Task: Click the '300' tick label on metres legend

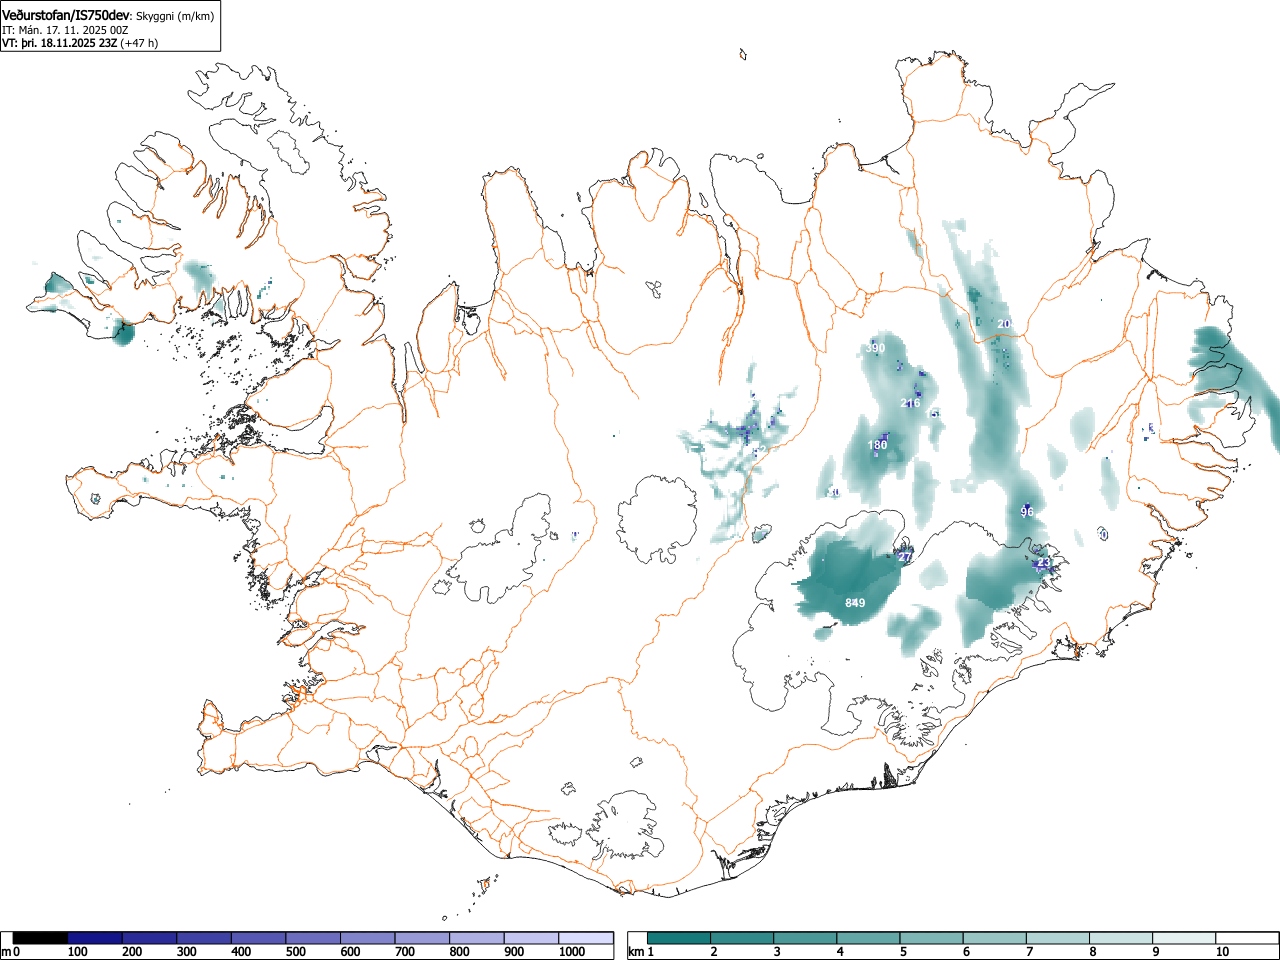Action: (187, 952)
